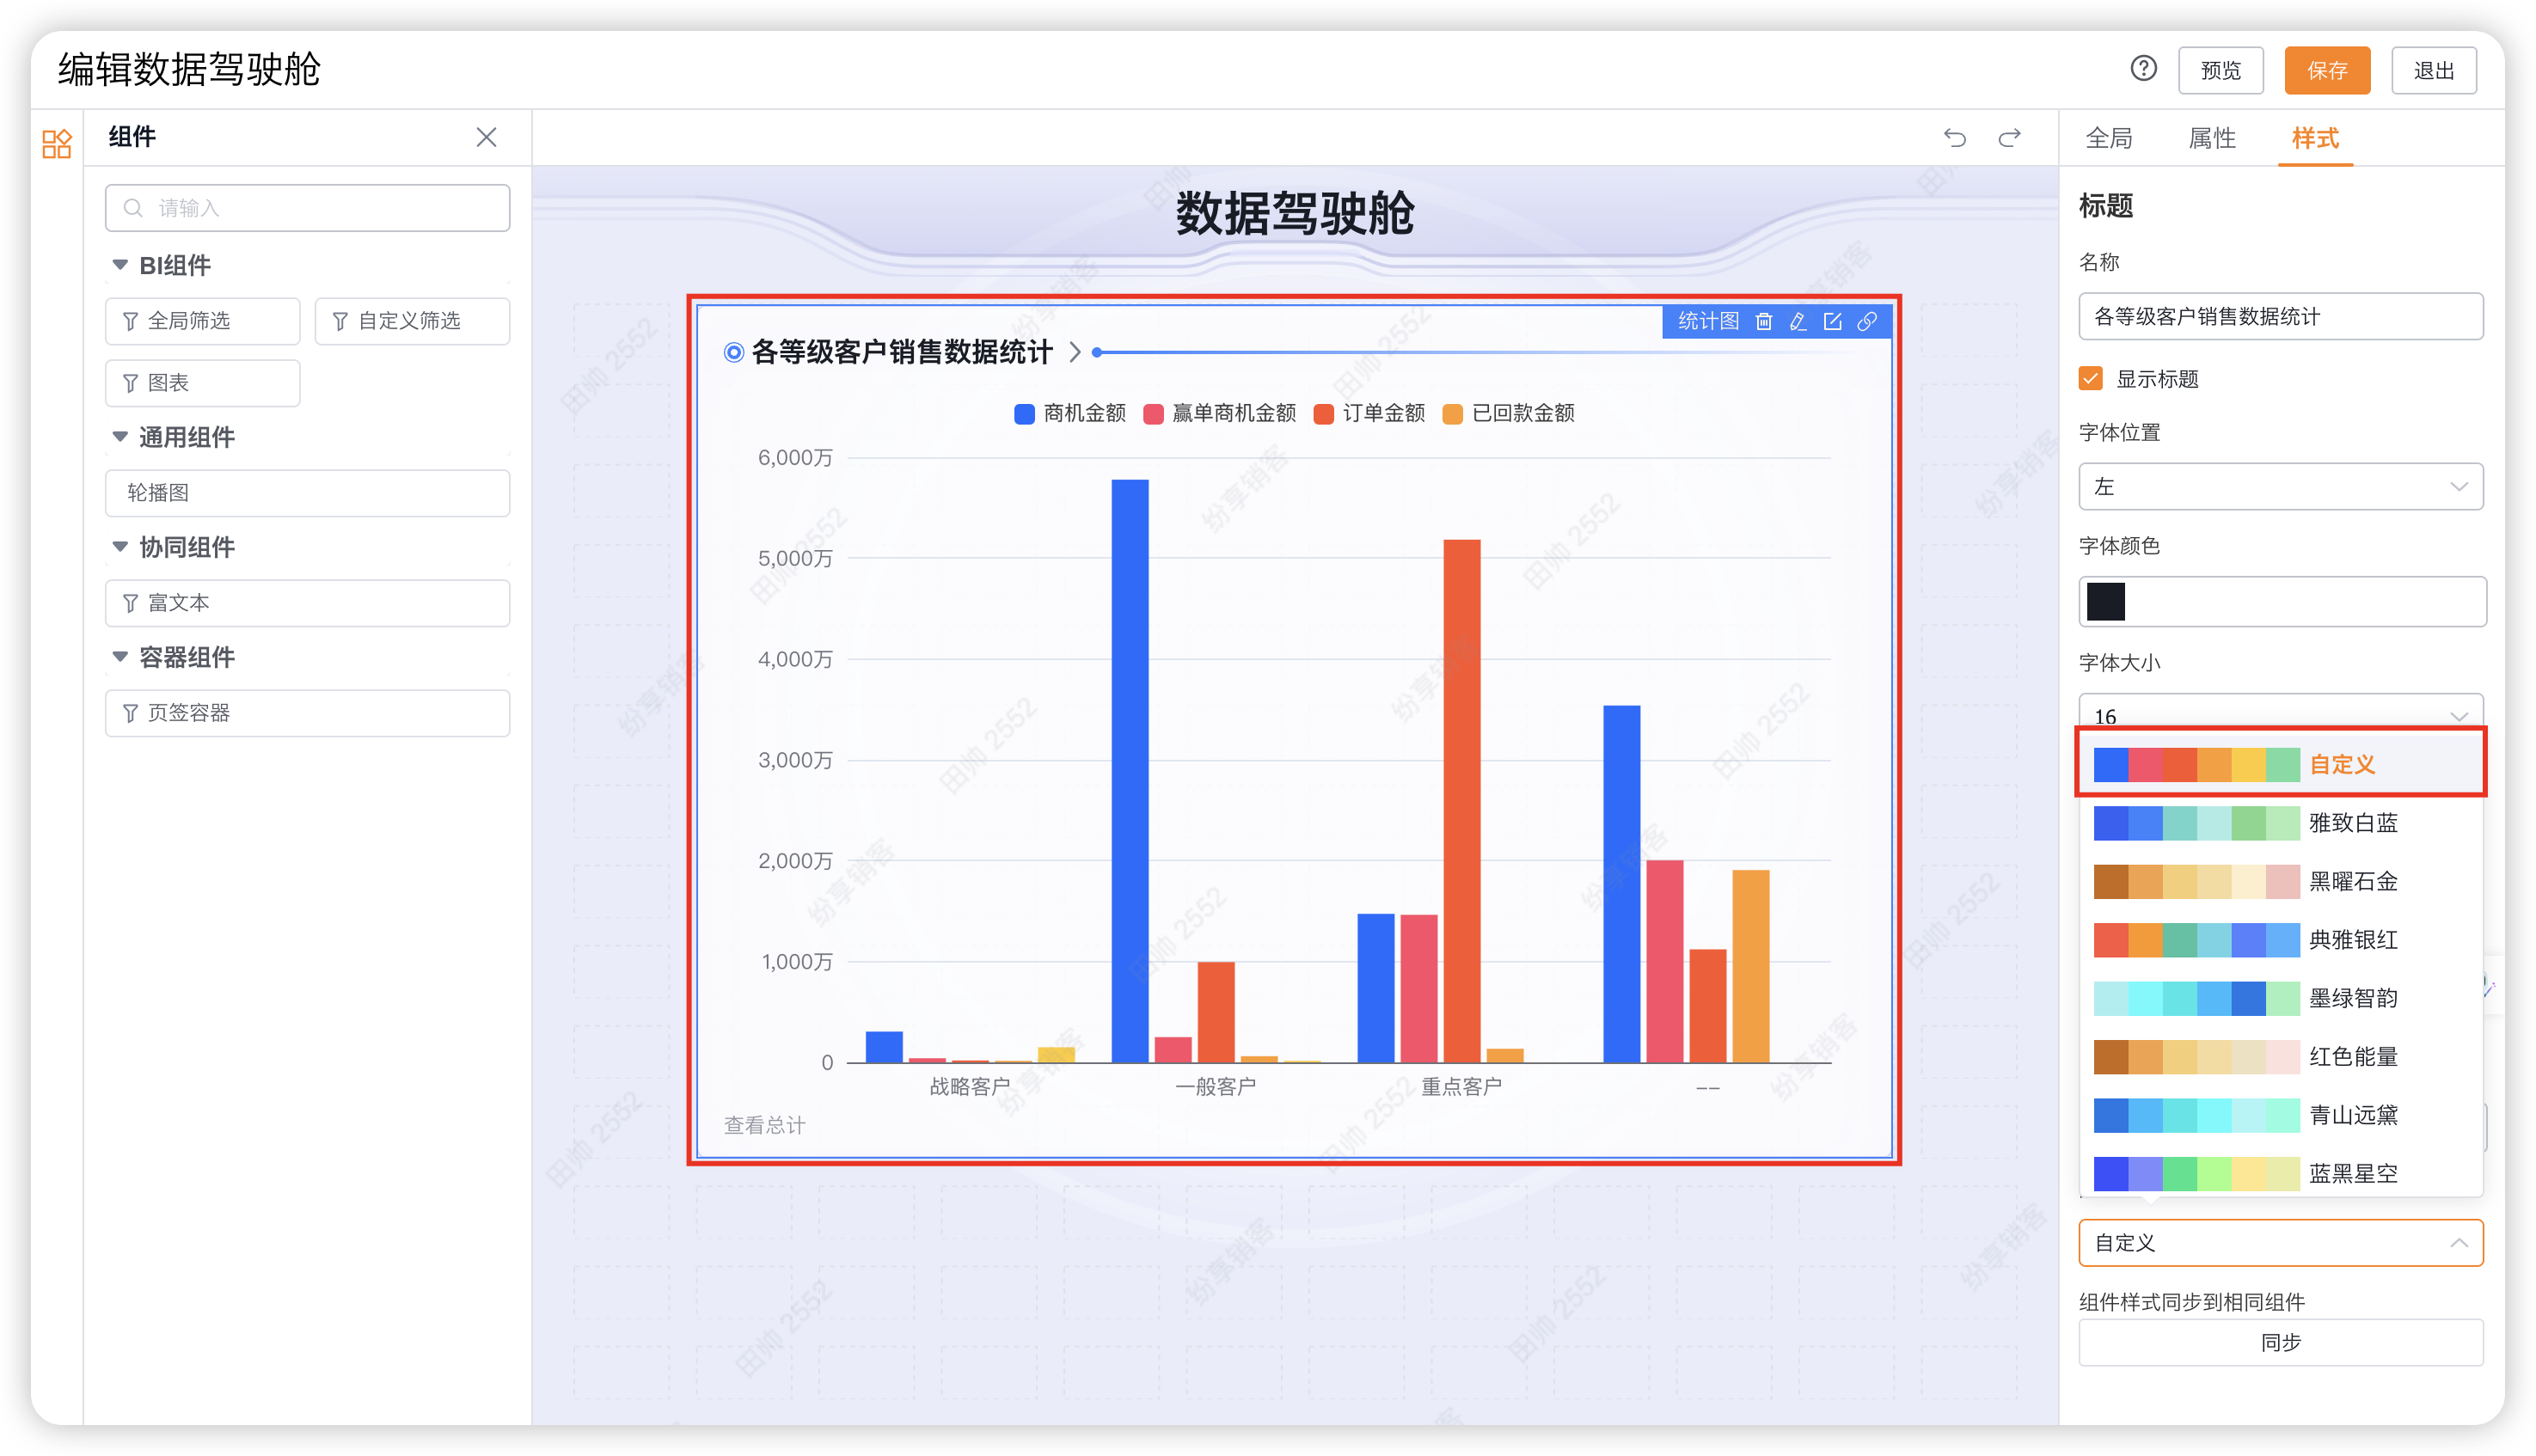Click the radio circle before chart title
Viewport: 2536px width, 1456px height.
pyautogui.click(x=733, y=352)
